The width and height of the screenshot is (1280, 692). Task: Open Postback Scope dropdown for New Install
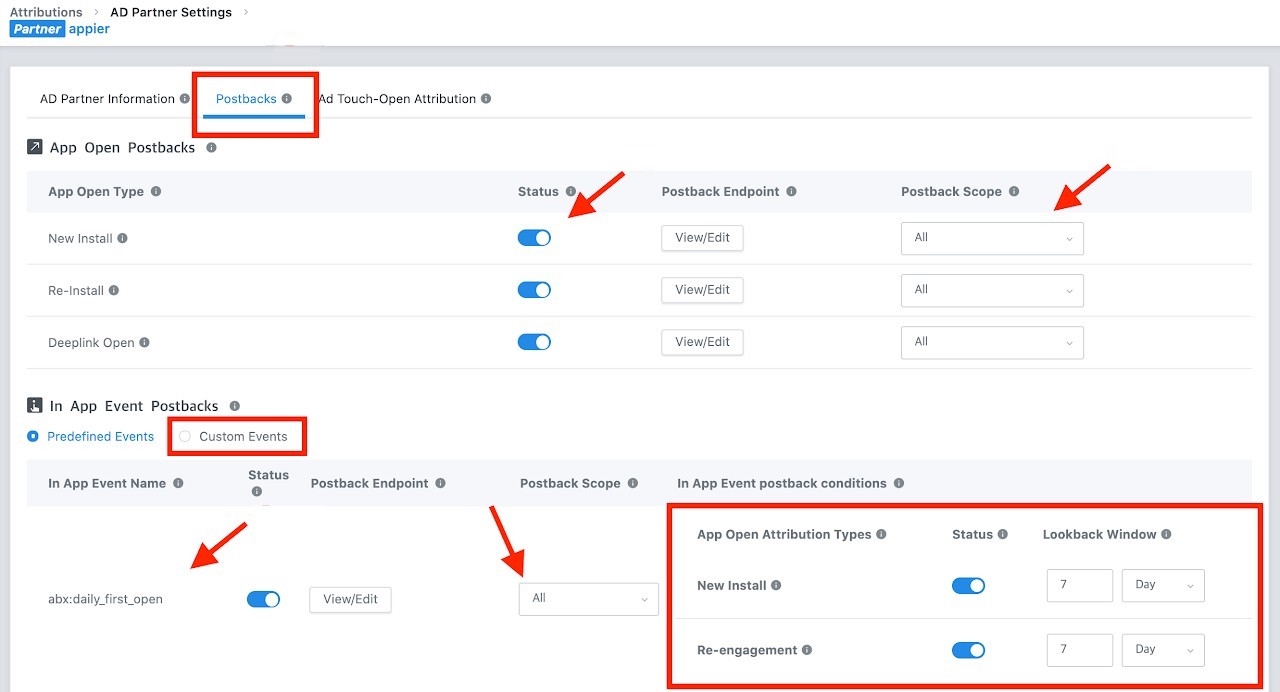coord(991,238)
